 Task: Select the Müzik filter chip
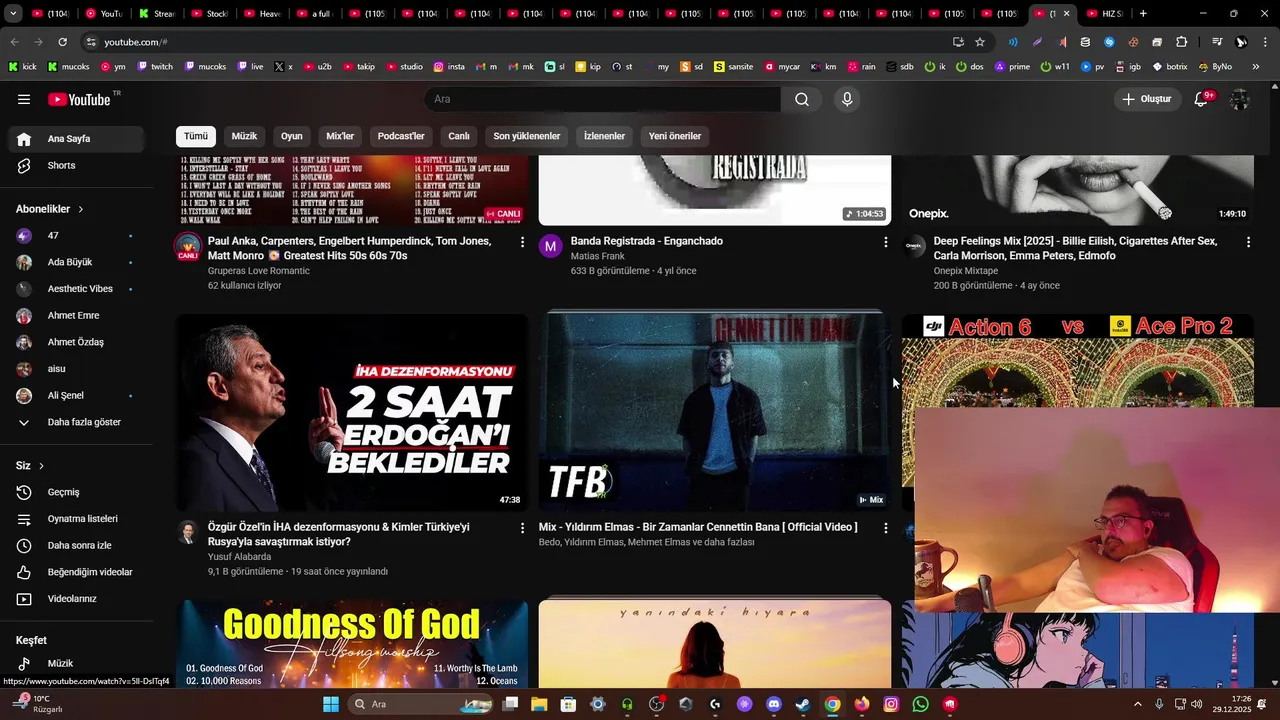(244, 136)
